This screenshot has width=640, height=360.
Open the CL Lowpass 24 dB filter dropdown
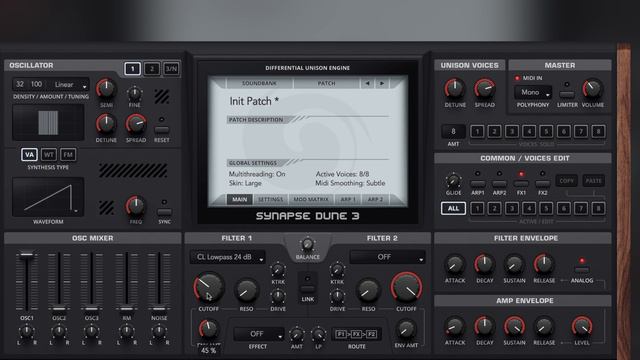click(227, 257)
